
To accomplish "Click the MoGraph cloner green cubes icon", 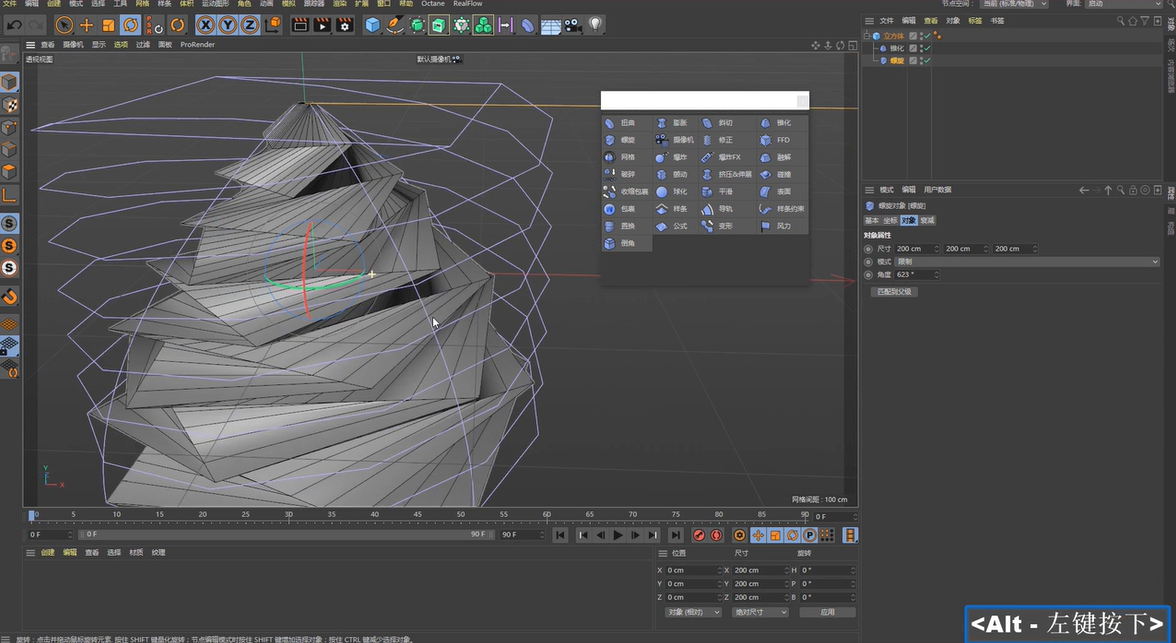I will [483, 26].
